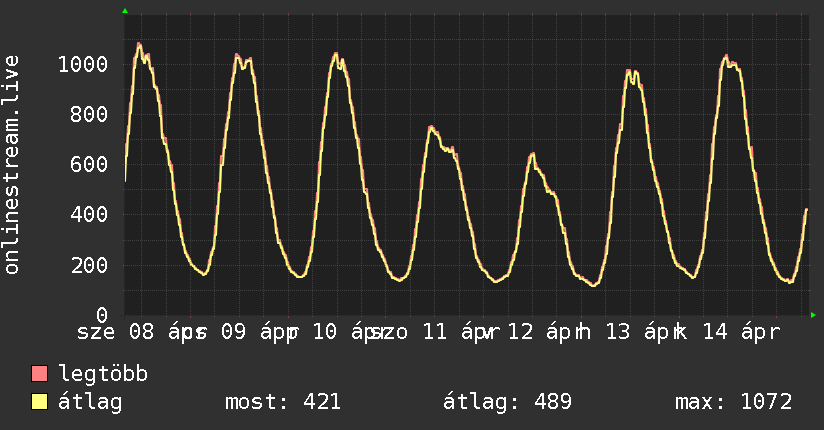Click the max: 1072 statistic
Viewport: 824px width, 430px height.
(733, 402)
